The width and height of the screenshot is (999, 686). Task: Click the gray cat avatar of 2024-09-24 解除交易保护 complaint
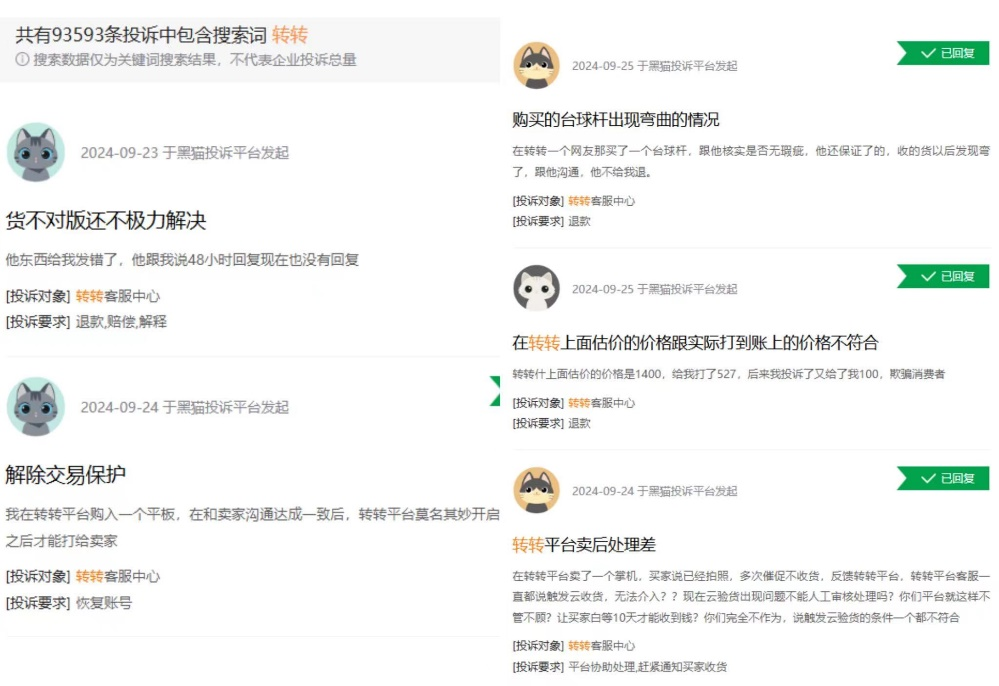[36, 406]
